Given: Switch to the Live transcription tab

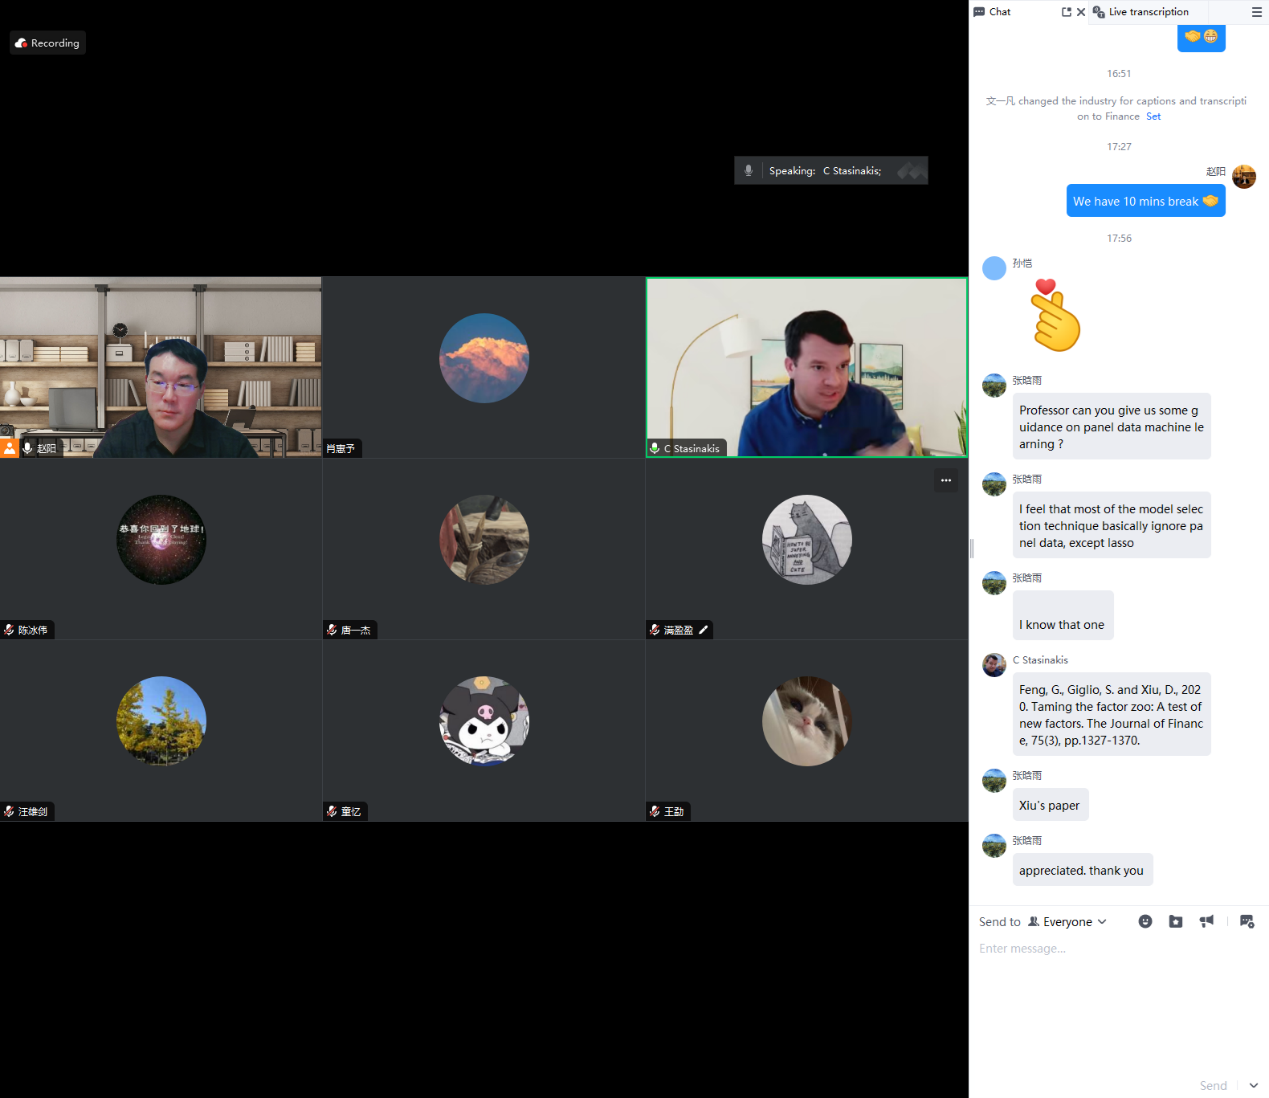Looking at the screenshot, I should point(1147,12).
